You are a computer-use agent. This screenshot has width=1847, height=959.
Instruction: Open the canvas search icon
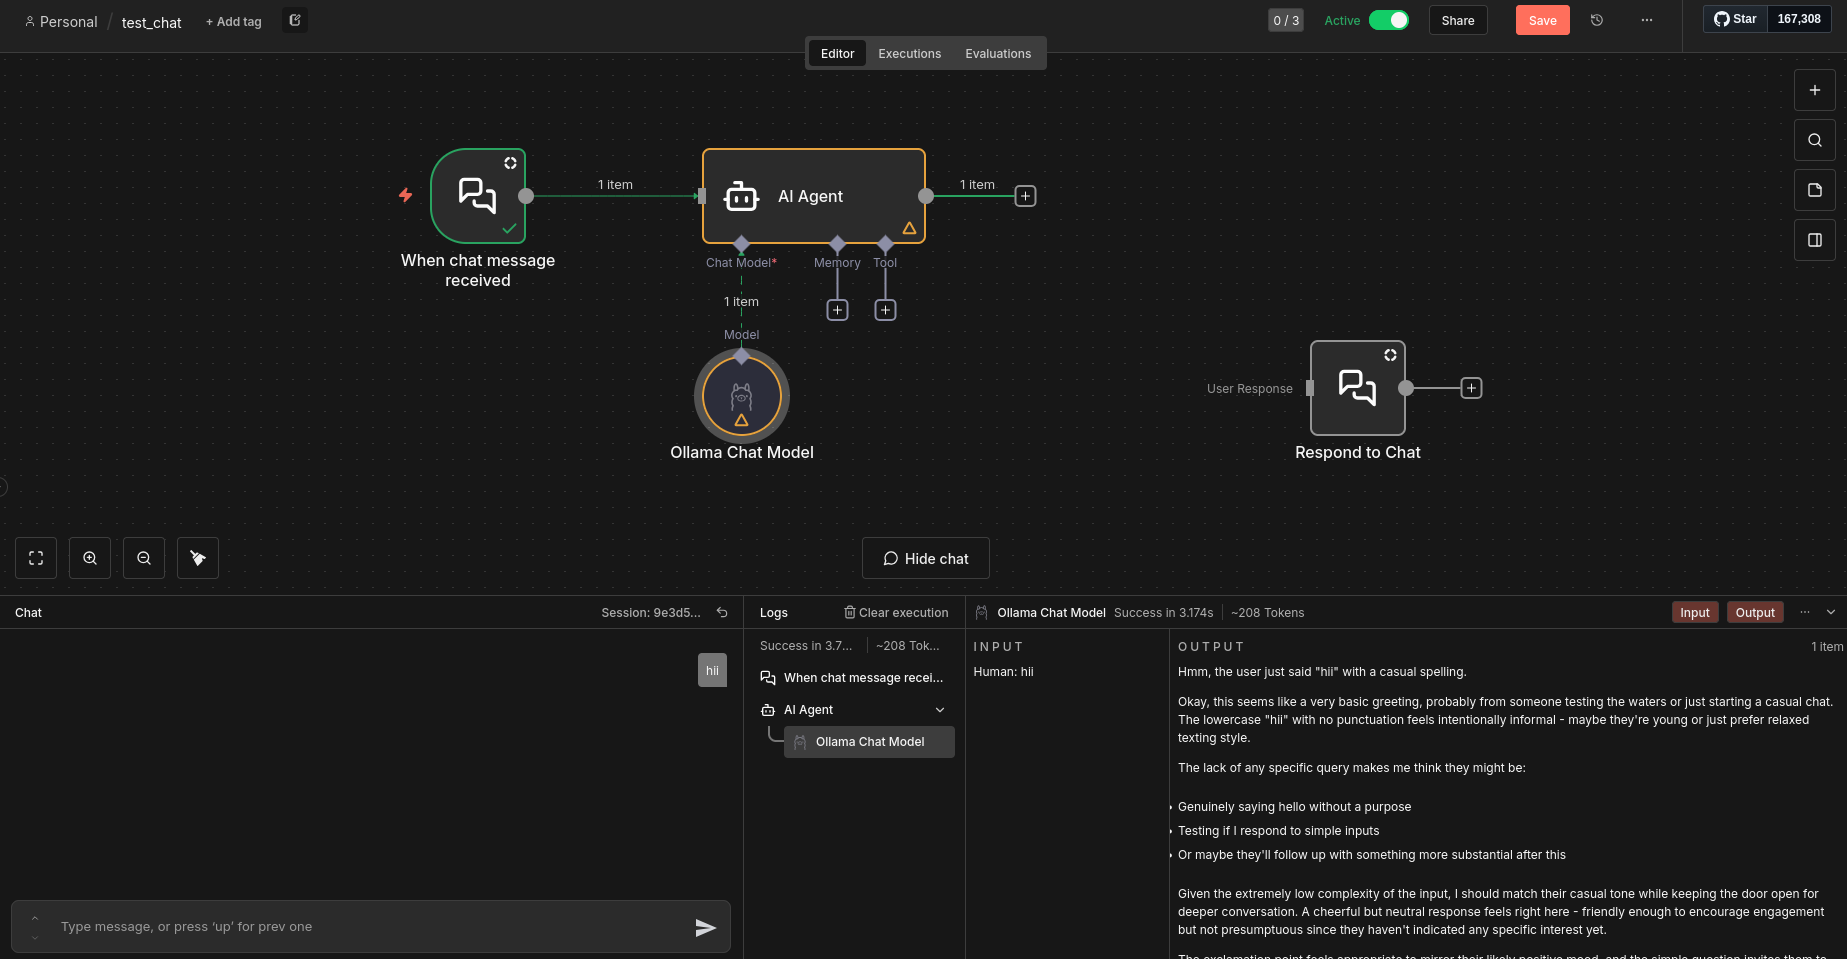point(1814,140)
